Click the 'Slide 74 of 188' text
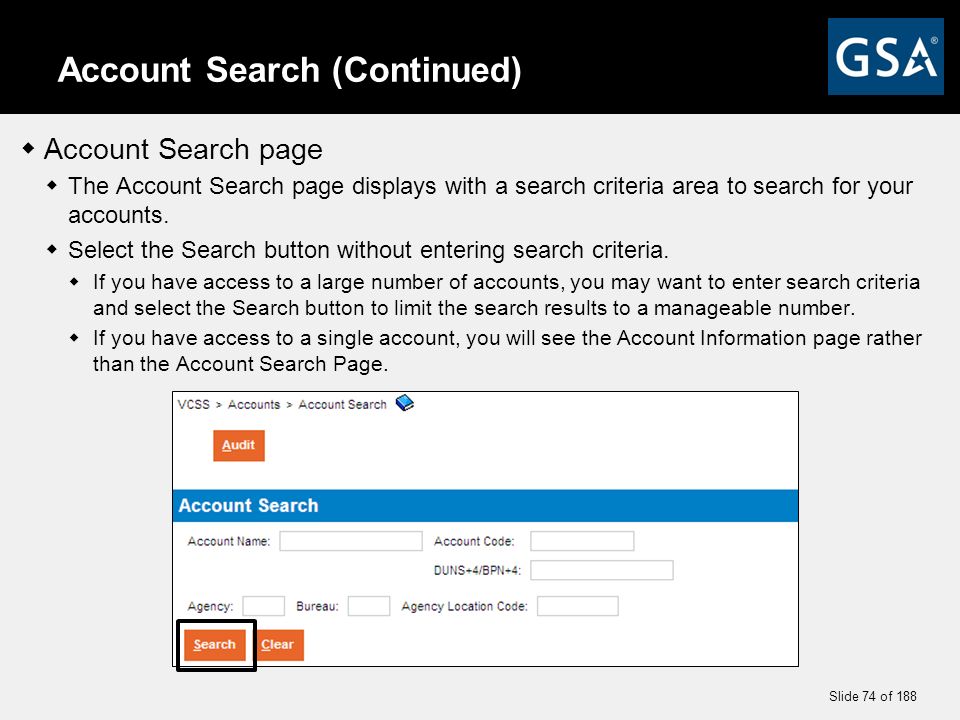Viewport: 960px width, 720px height. [x=872, y=696]
